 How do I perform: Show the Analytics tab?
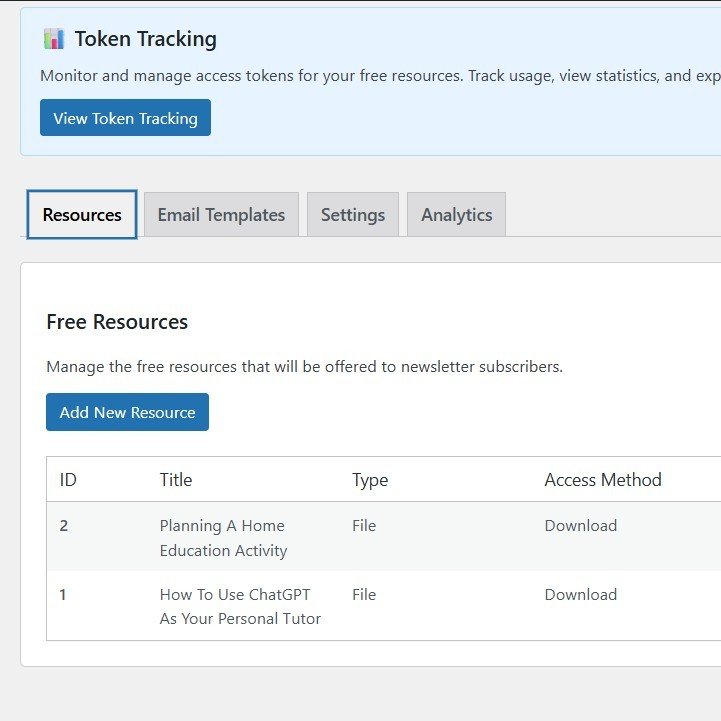456,215
